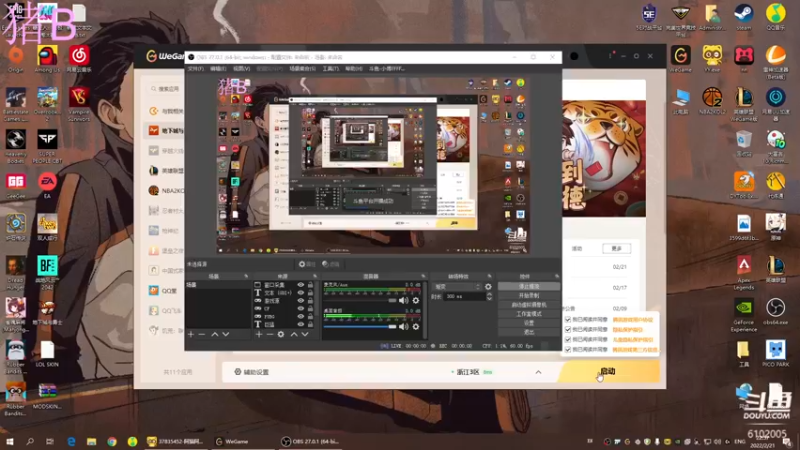Click 开始录制 button in OBS controls

(x=529, y=295)
